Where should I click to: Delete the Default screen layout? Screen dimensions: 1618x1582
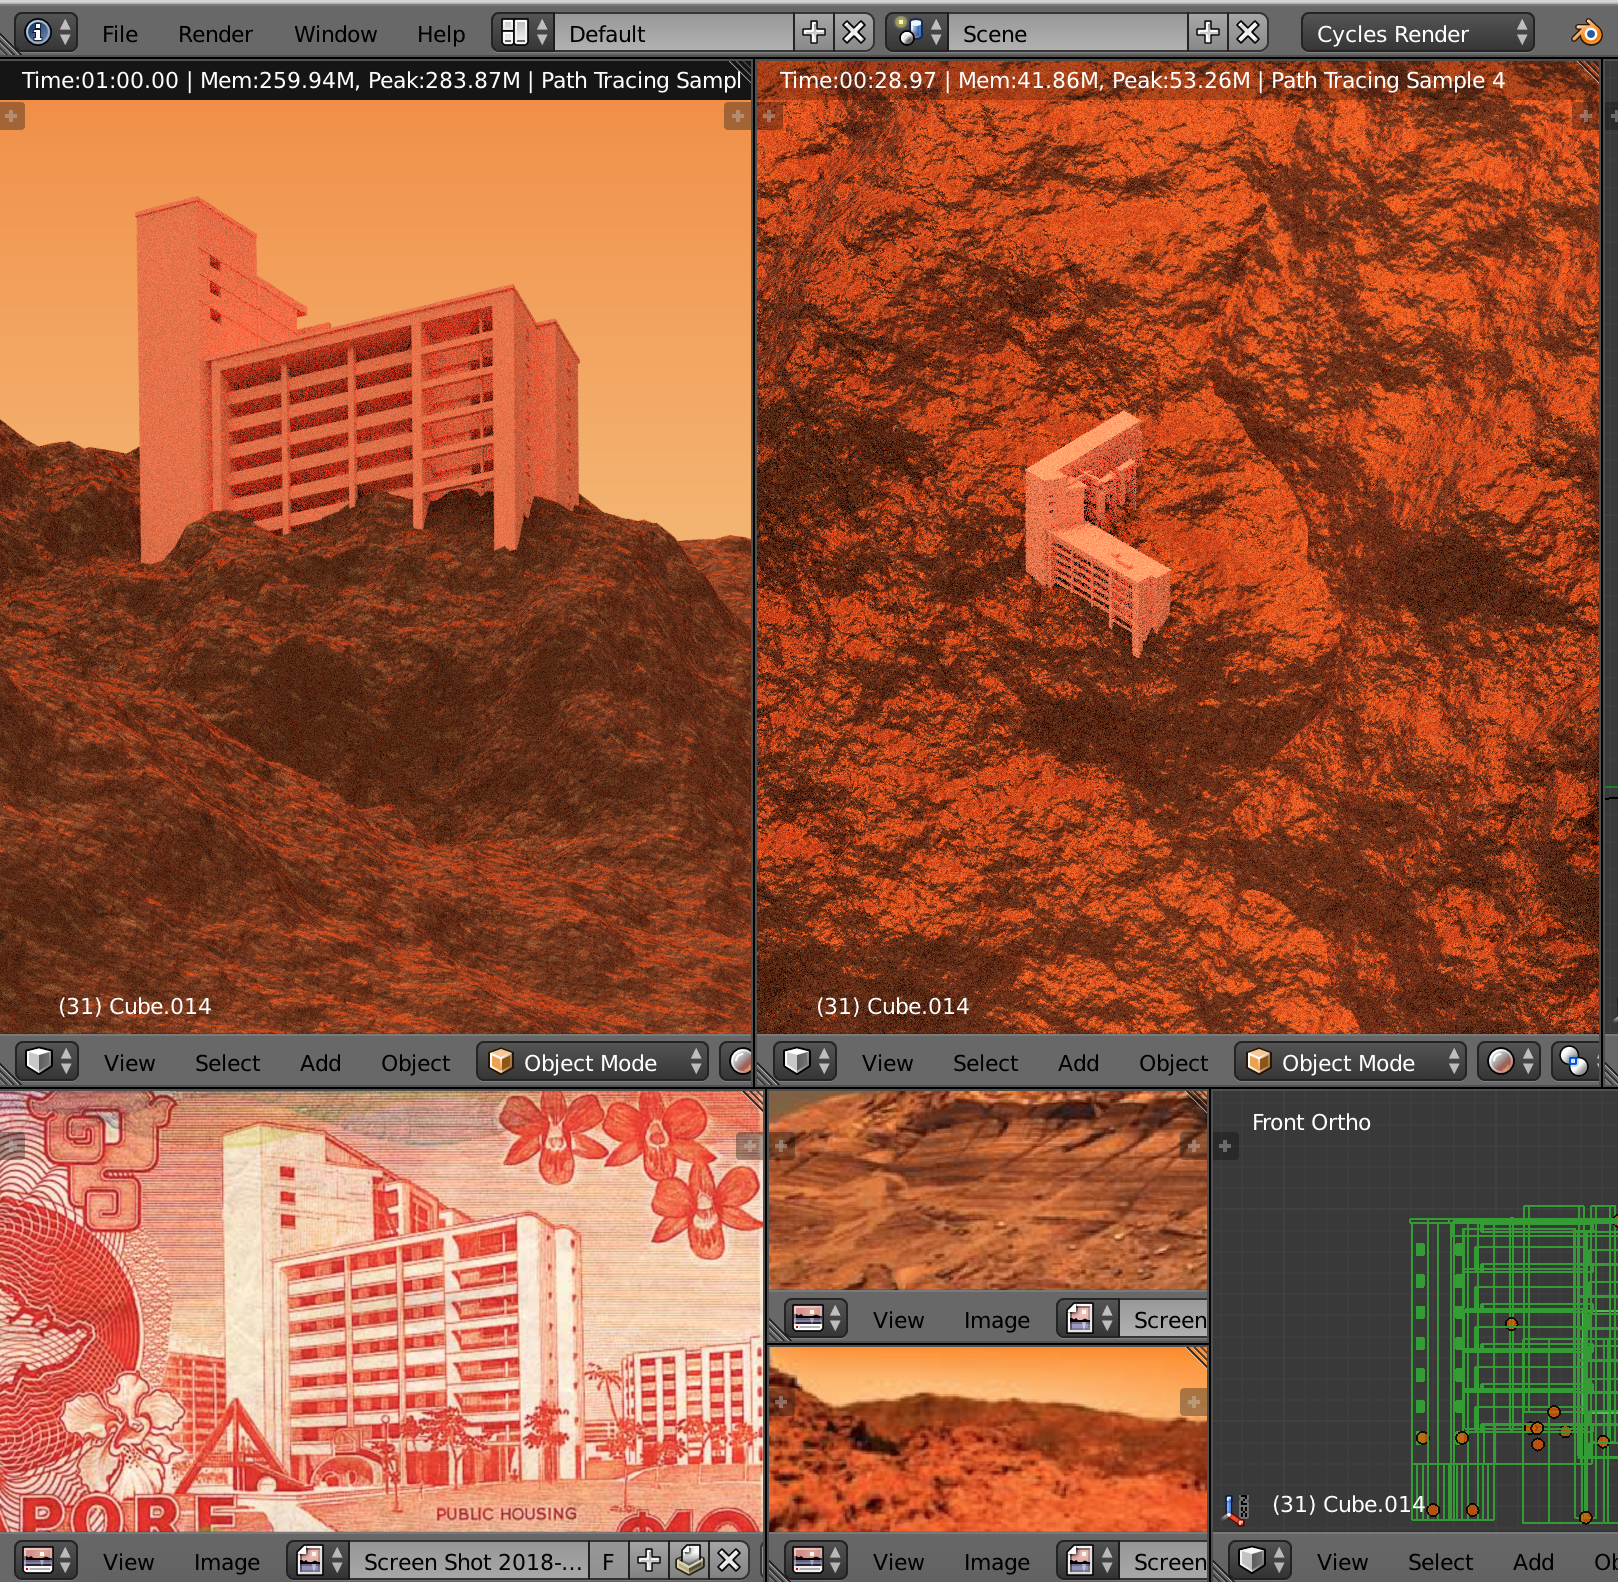(854, 33)
